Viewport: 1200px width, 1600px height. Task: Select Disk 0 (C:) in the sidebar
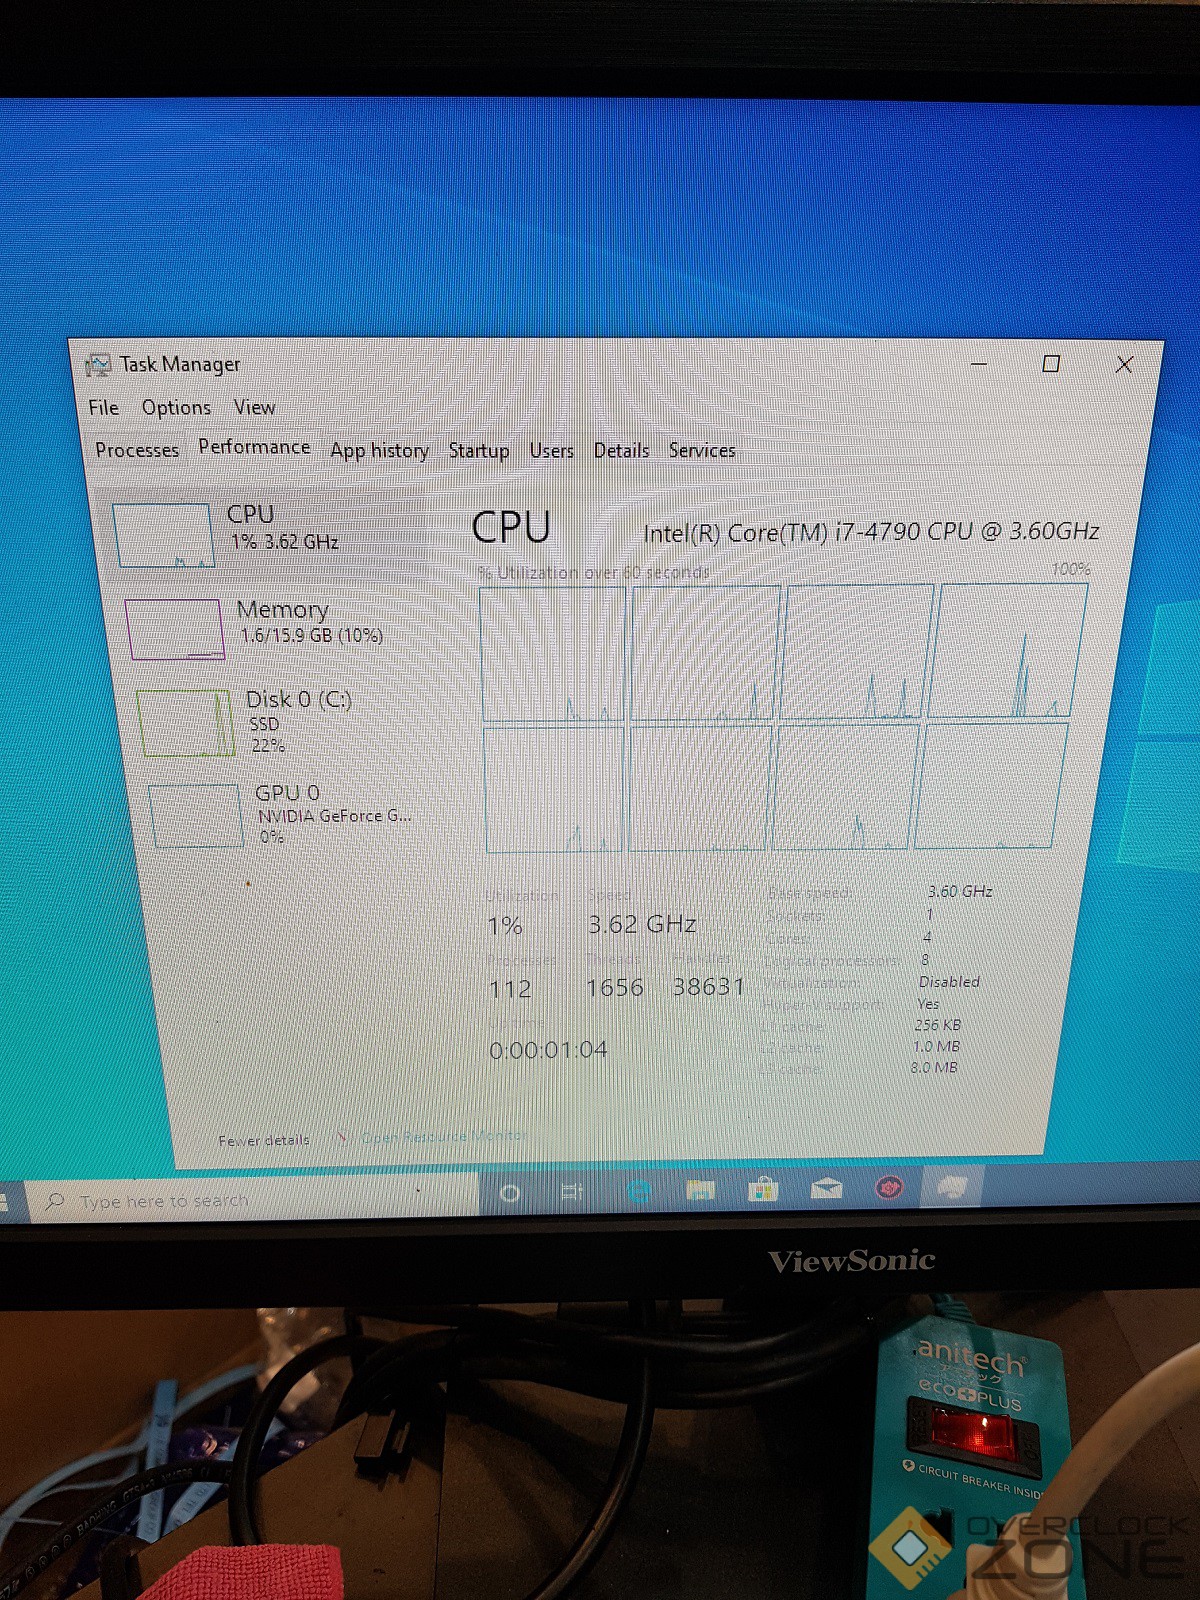point(280,720)
